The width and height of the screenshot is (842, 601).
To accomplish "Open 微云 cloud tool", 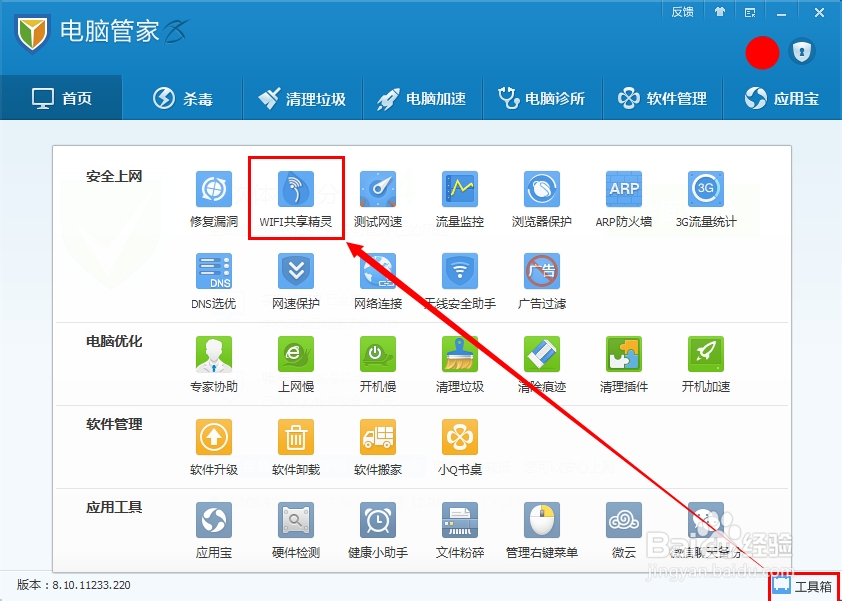I will click(624, 531).
